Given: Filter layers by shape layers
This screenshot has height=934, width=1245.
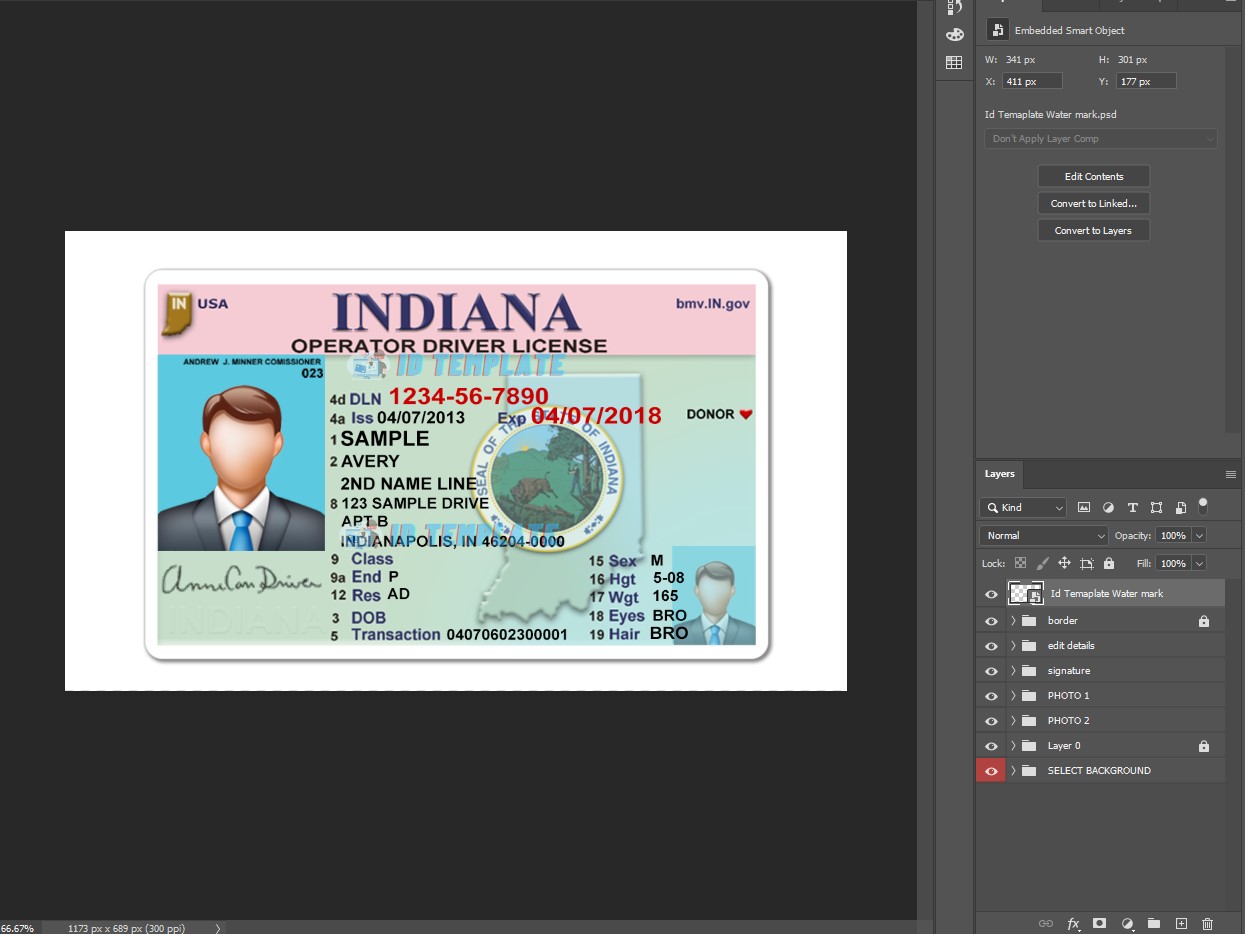Looking at the screenshot, I should pos(1156,508).
